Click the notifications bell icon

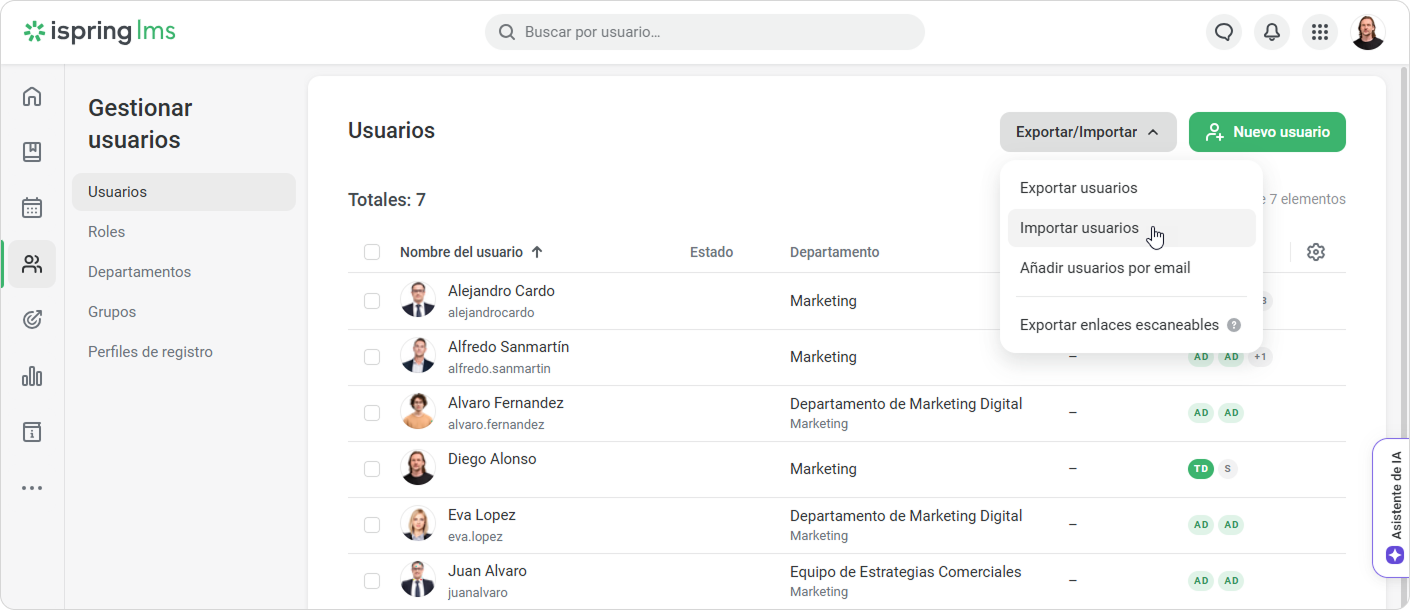(x=1272, y=32)
